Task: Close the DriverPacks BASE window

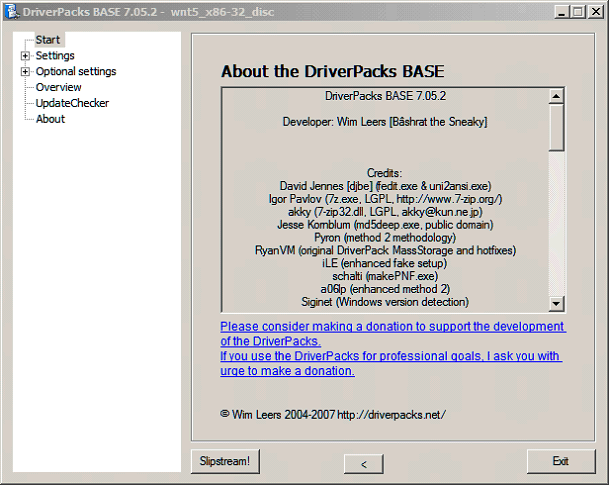Action: coord(595,11)
